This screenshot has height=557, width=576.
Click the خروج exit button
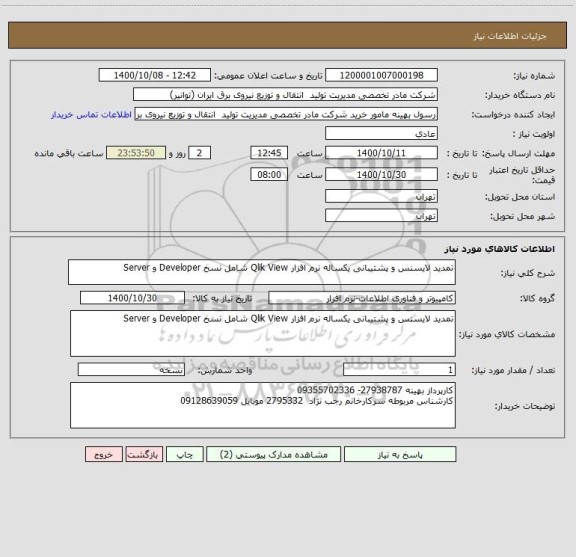click(104, 454)
